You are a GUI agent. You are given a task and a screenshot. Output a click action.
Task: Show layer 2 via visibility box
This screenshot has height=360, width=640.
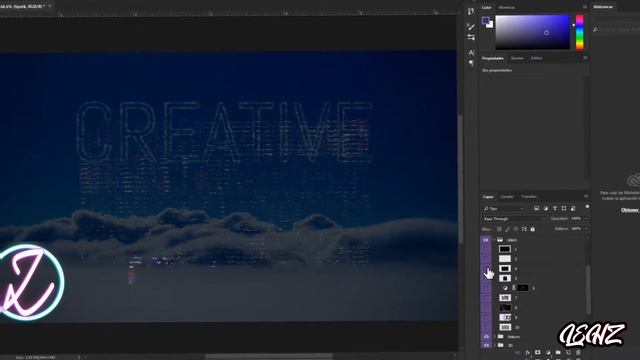(486, 259)
